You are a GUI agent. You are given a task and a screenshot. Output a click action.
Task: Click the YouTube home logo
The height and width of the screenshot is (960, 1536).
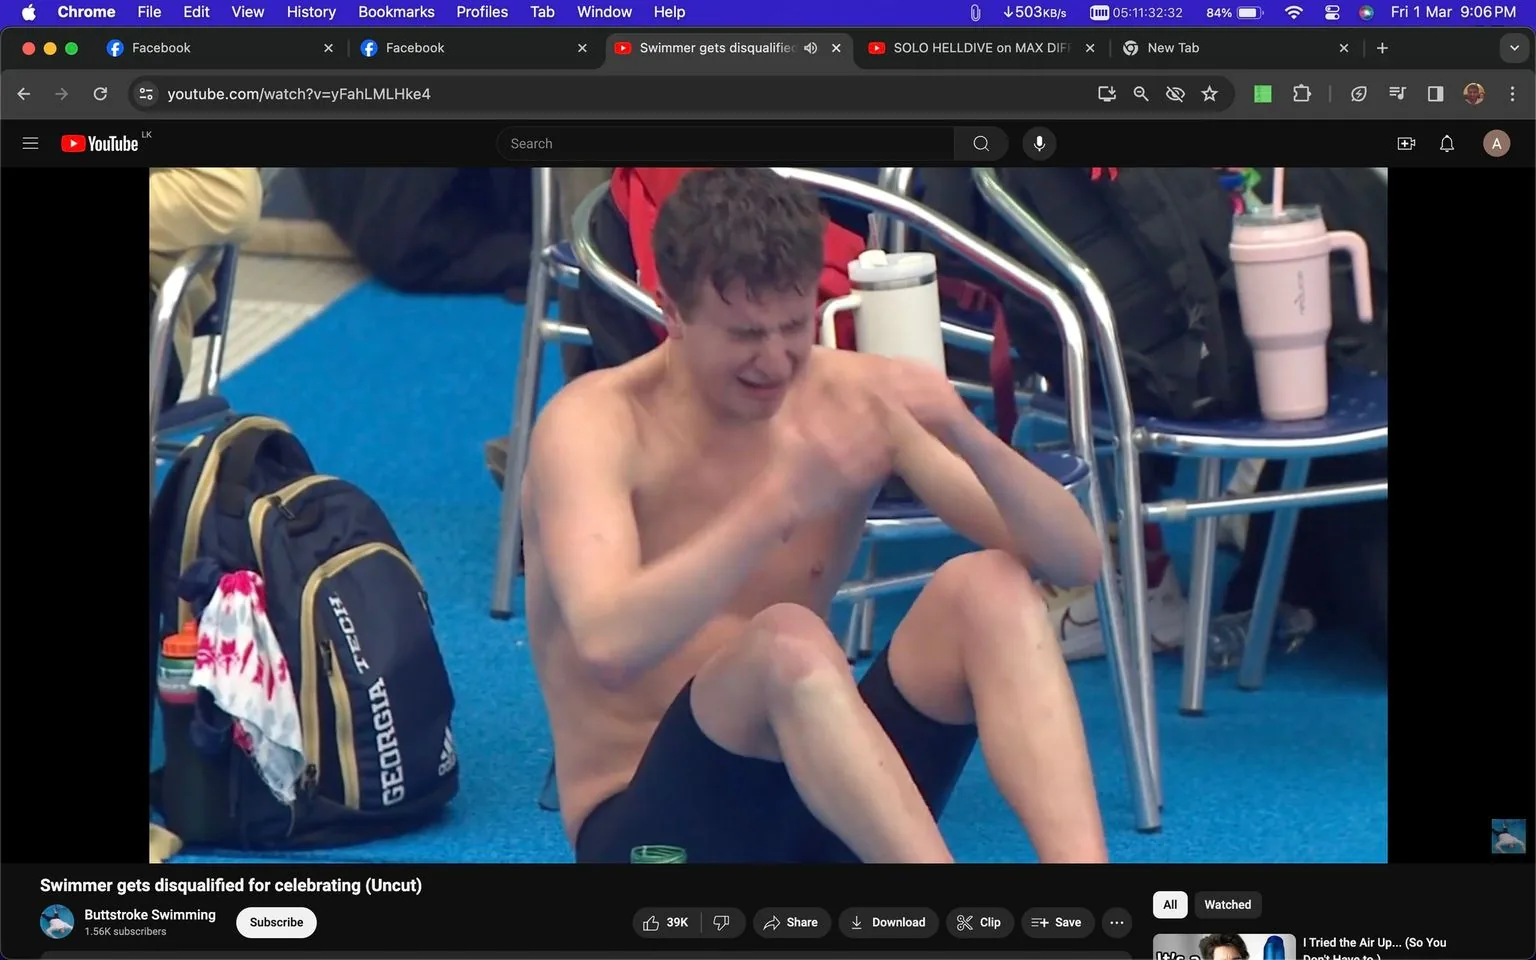point(100,143)
